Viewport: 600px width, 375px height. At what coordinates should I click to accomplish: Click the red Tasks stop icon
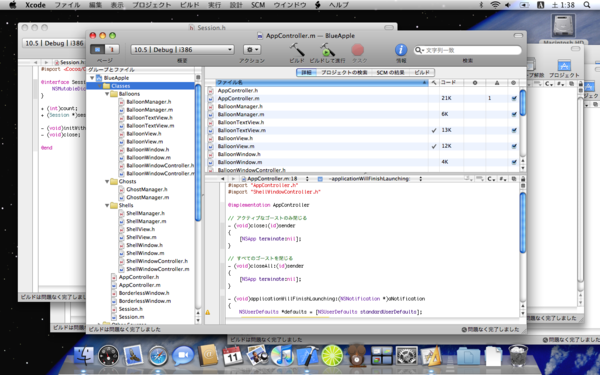tap(358, 50)
